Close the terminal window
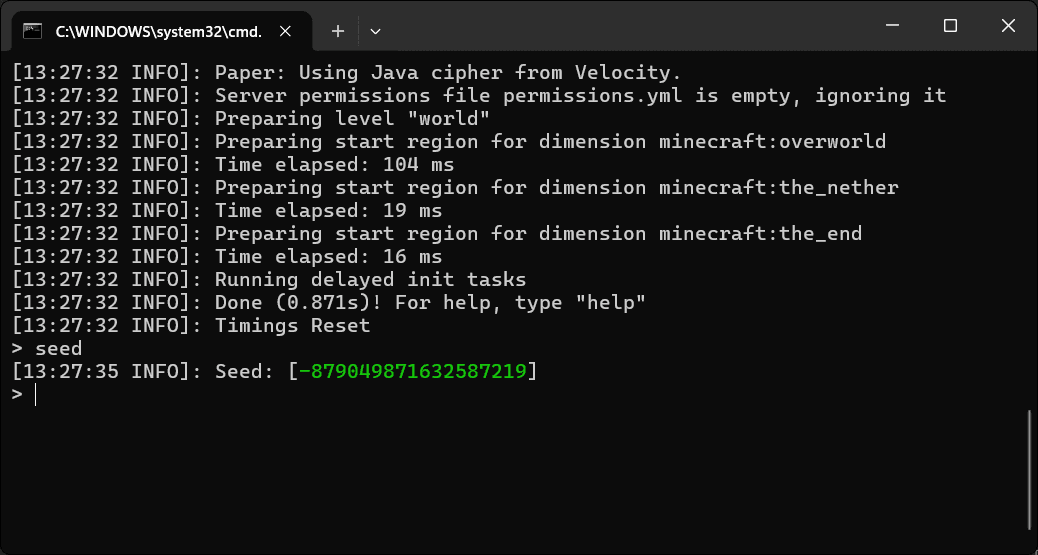The width and height of the screenshot is (1038, 555). pos(1008,26)
